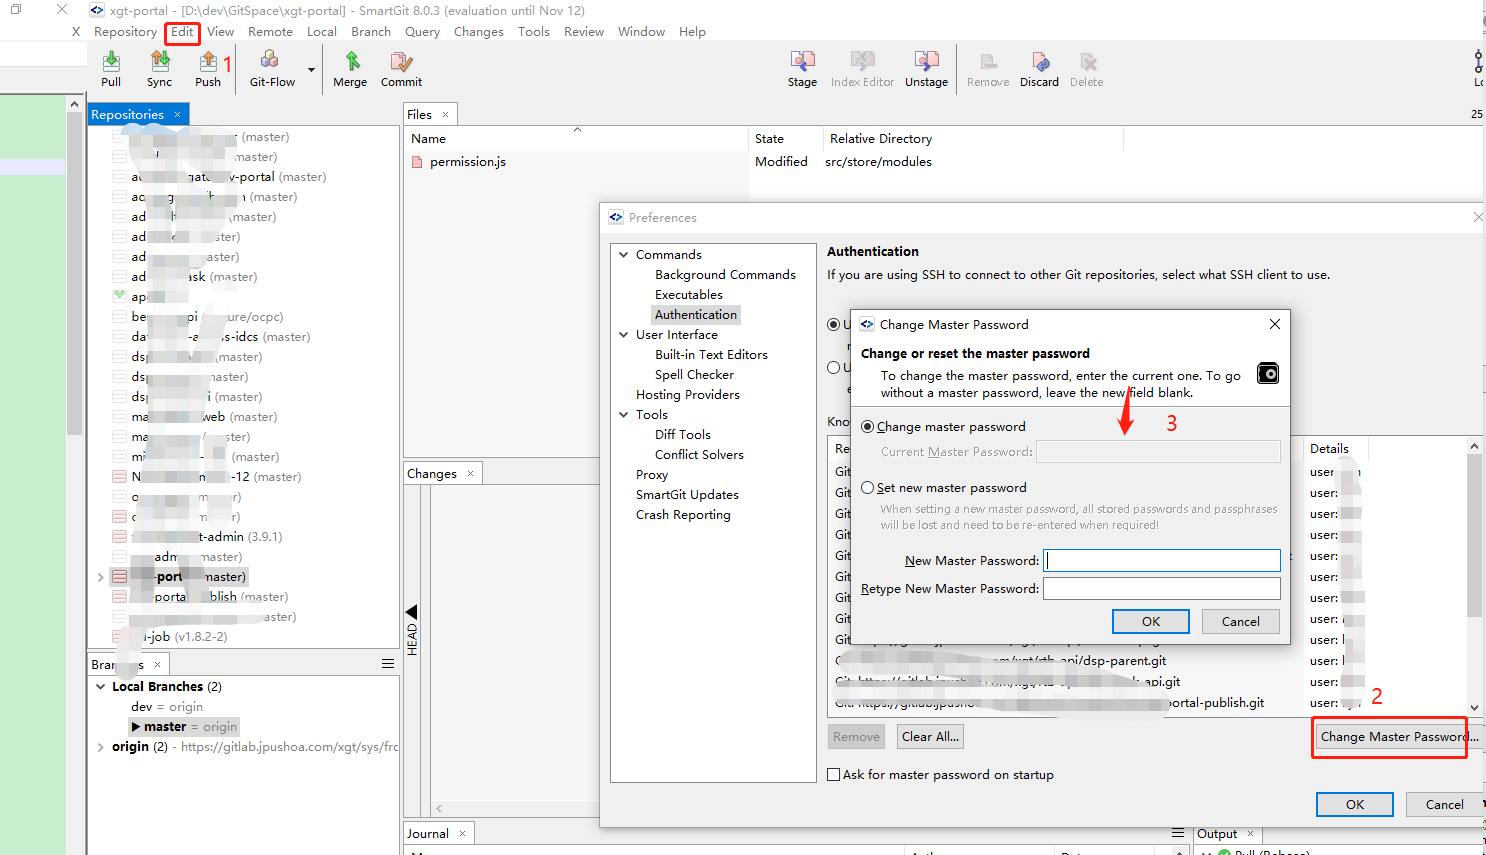The width and height of the screenshot is (1486, 855).
Task: Close the Repositories panel tab
Action: 178,114
